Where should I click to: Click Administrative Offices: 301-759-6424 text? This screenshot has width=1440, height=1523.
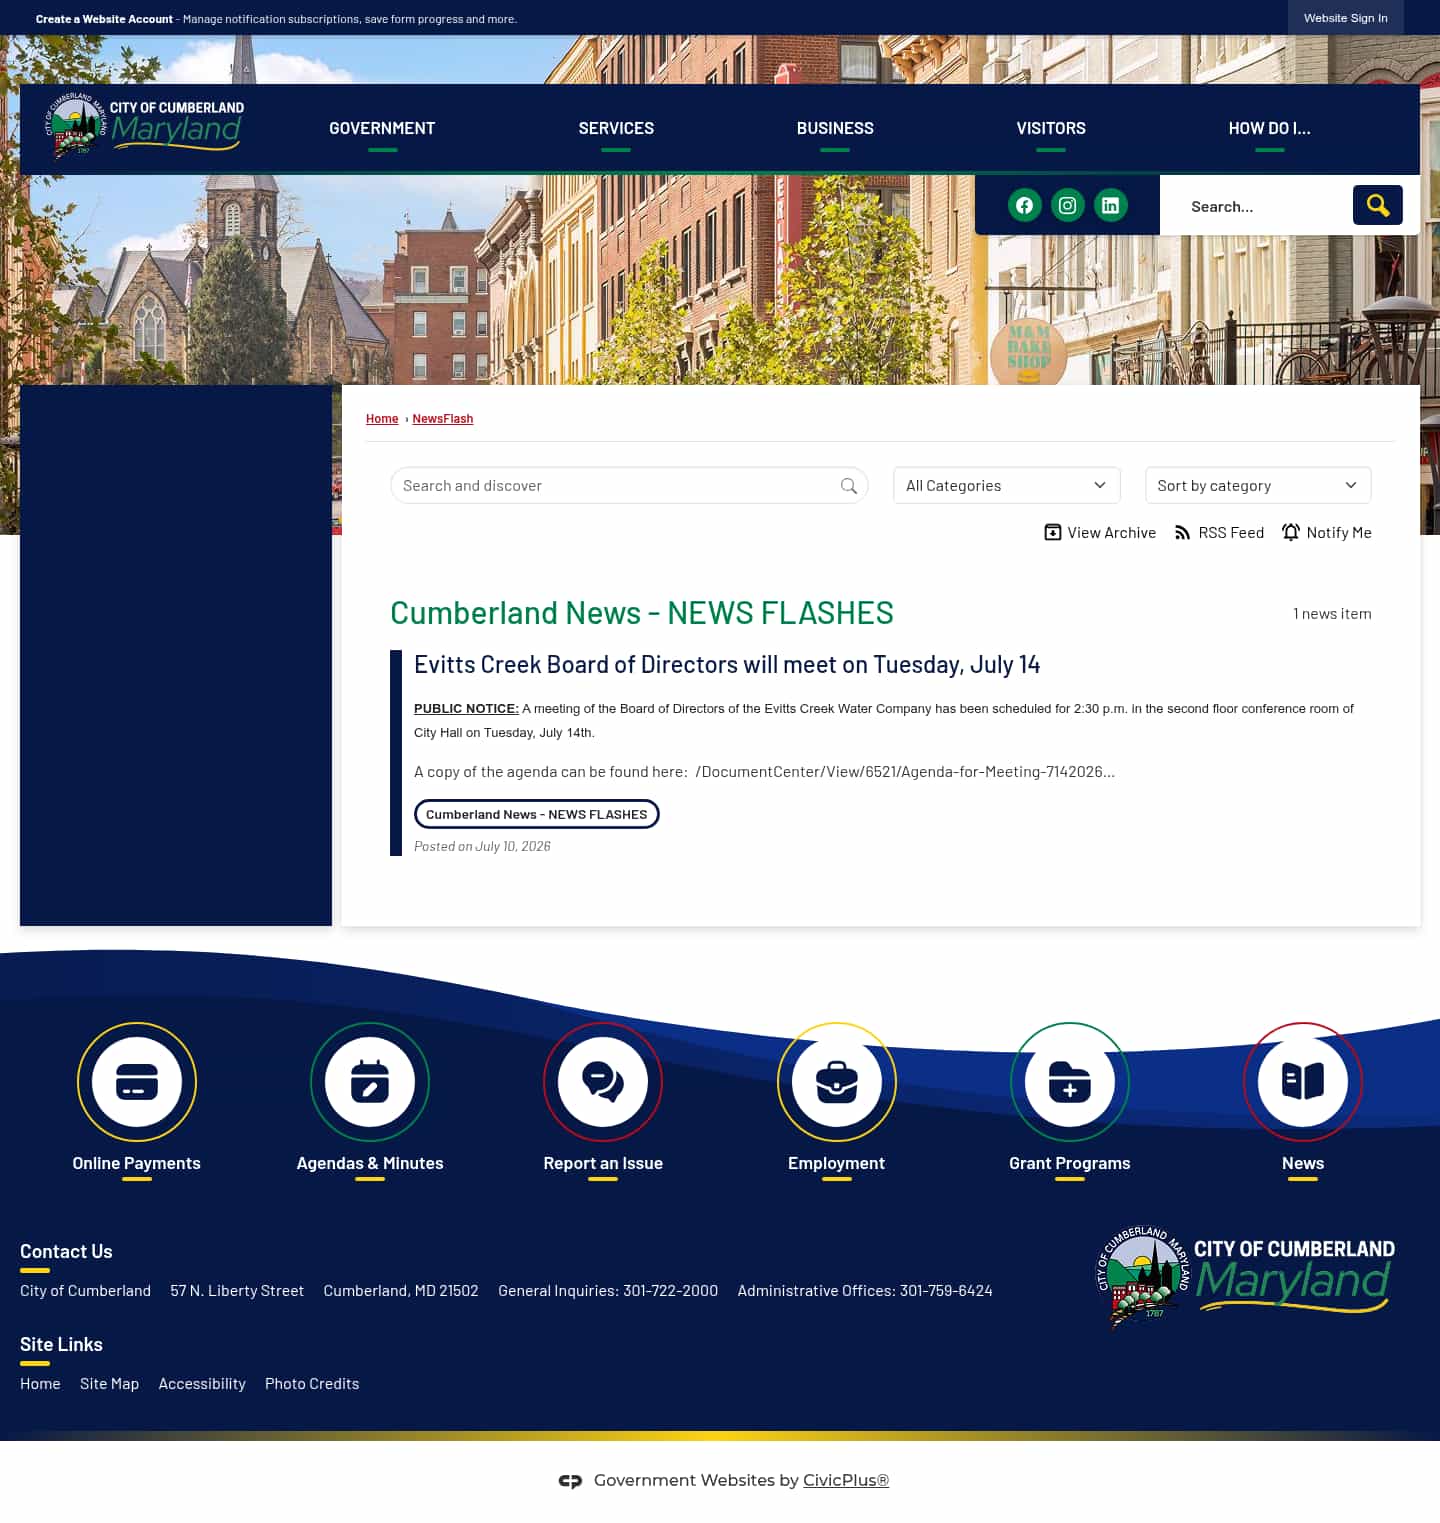865,1291
